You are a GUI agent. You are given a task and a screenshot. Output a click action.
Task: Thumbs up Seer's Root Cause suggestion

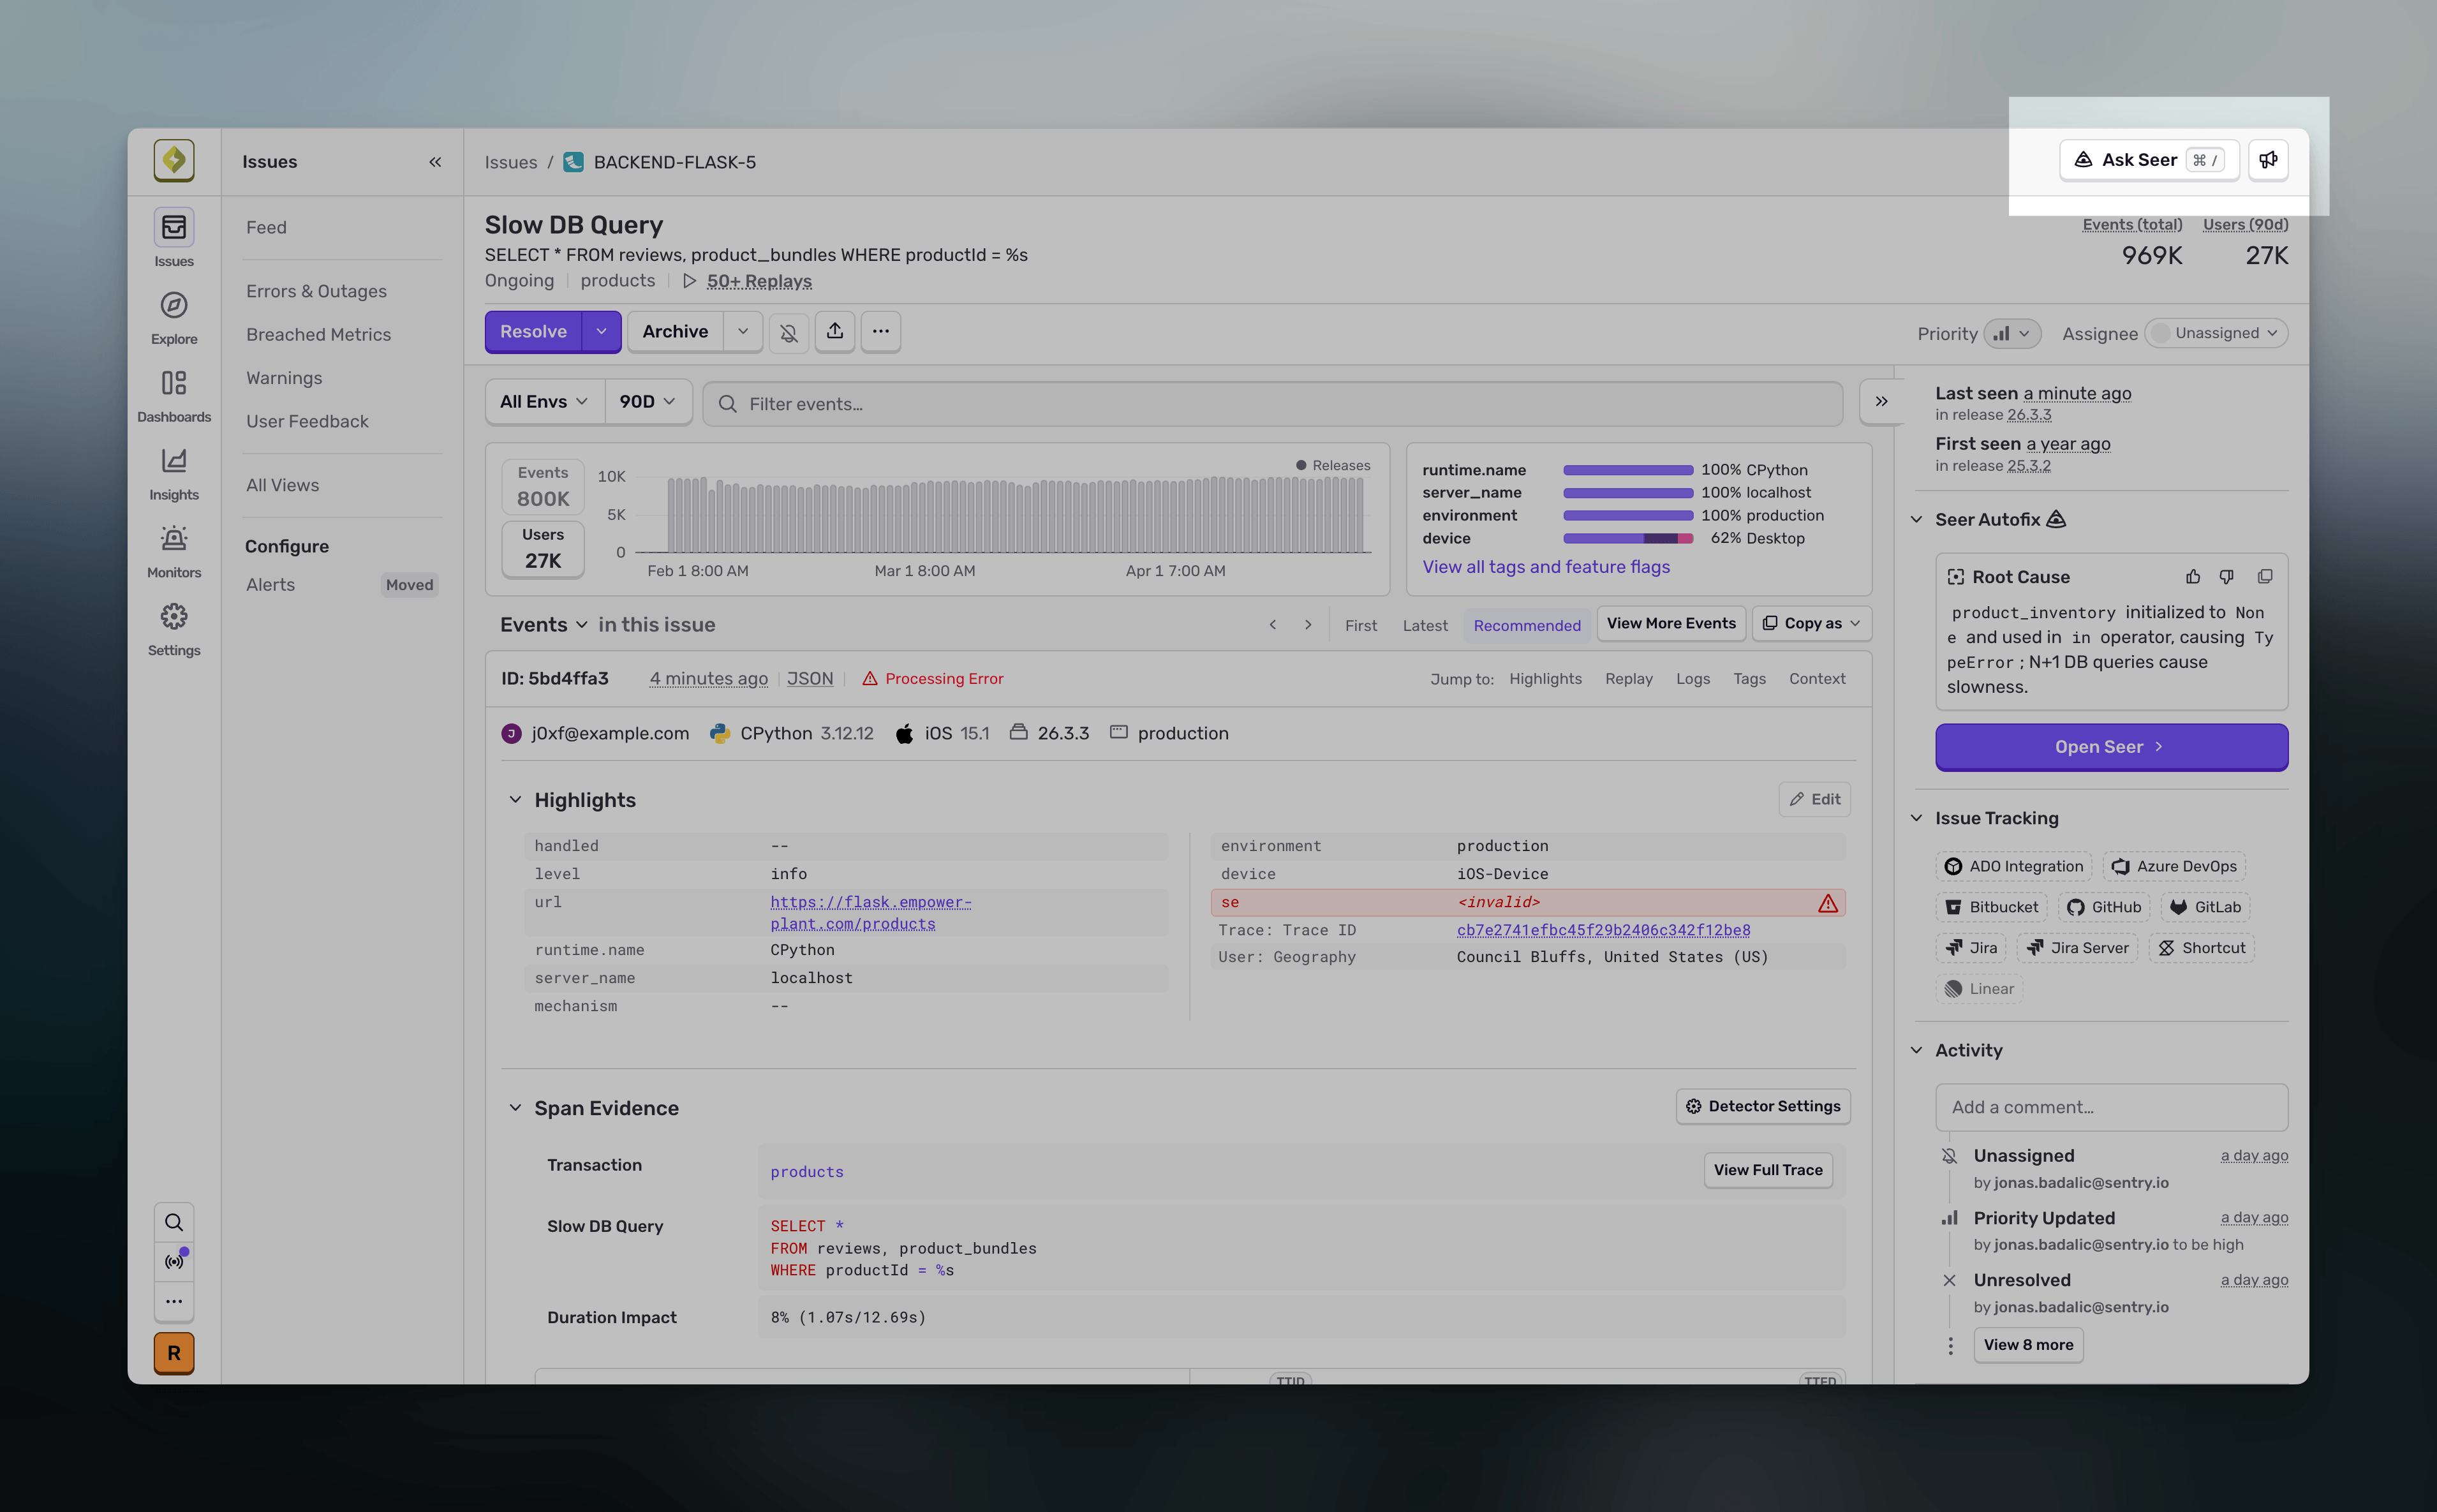2192,576
